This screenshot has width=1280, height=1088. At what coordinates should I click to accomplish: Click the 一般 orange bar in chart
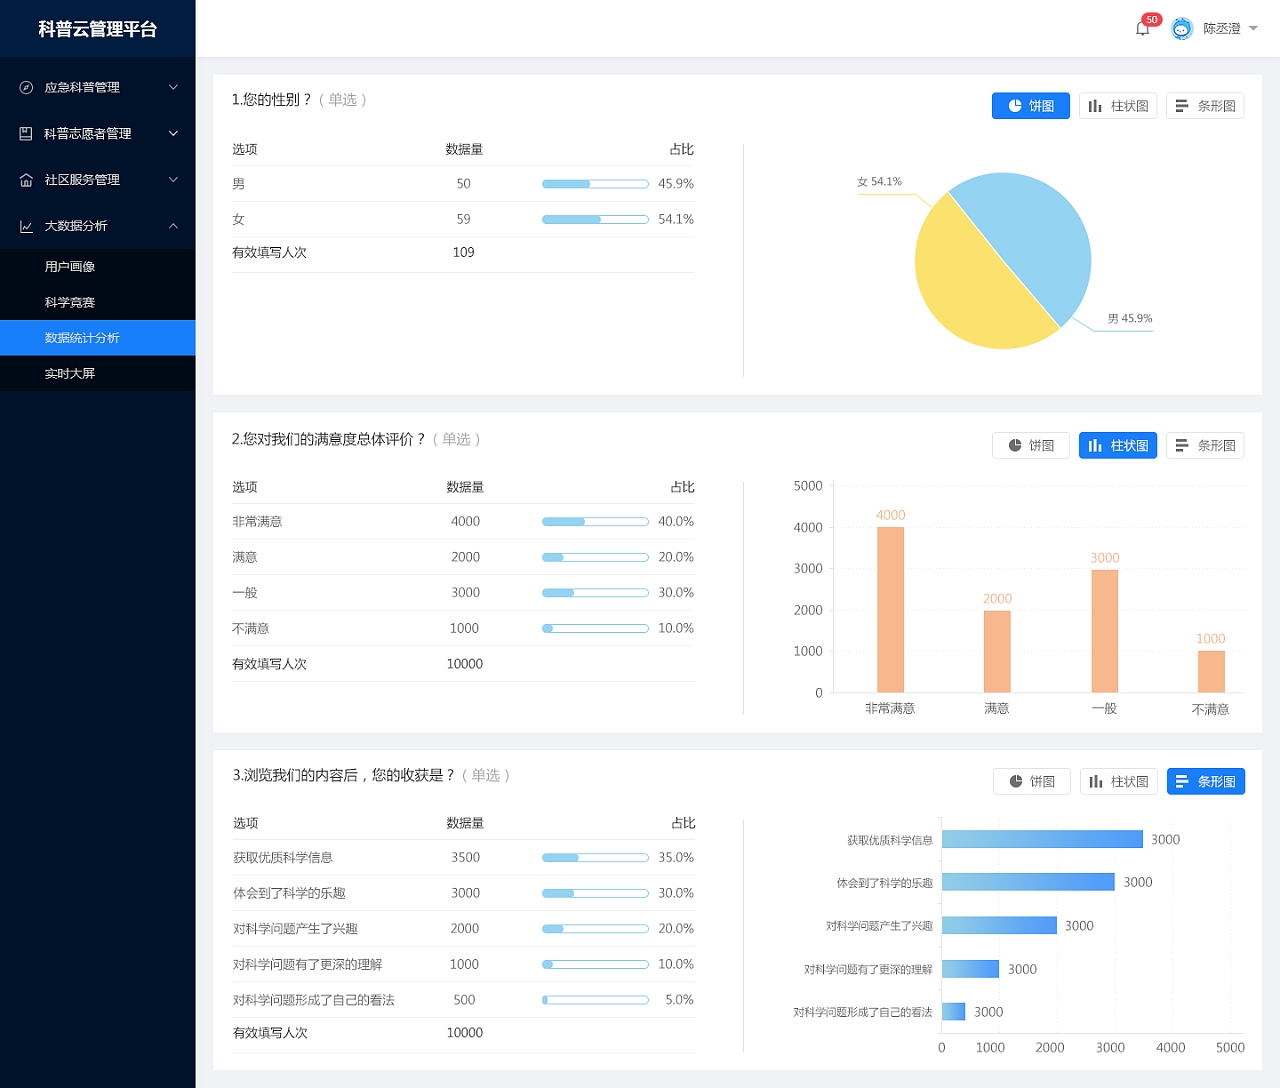tap(1104, 630)
